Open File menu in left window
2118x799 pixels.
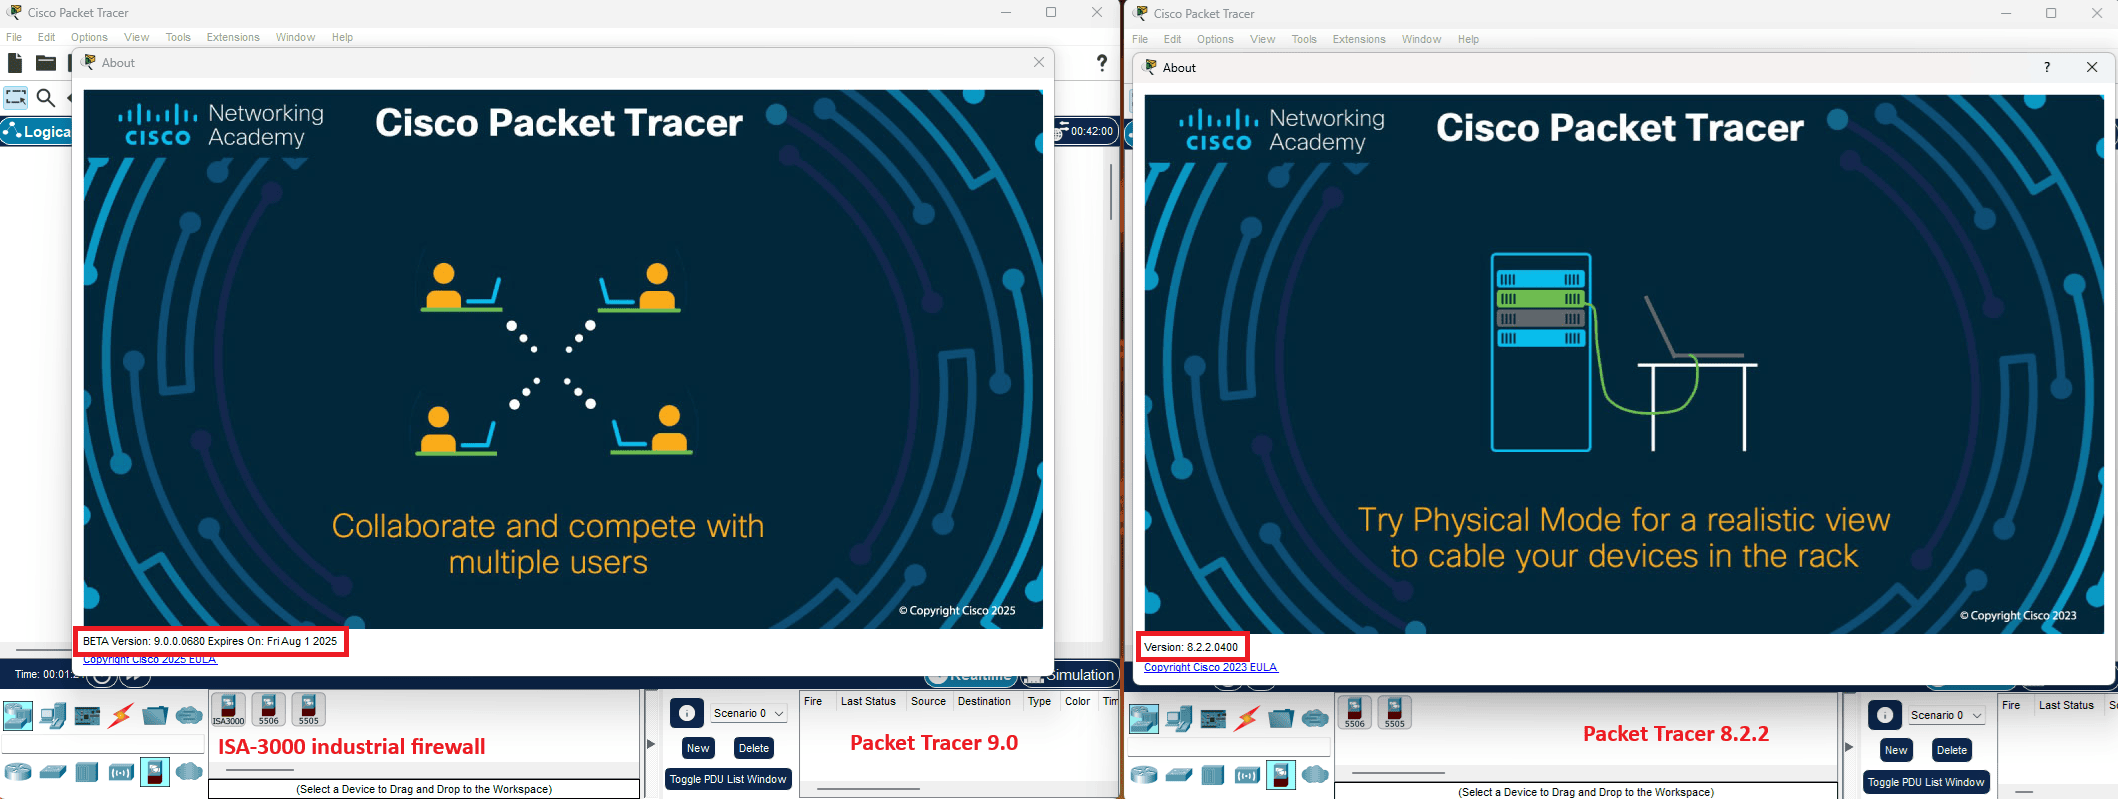[x=14, y=37]
